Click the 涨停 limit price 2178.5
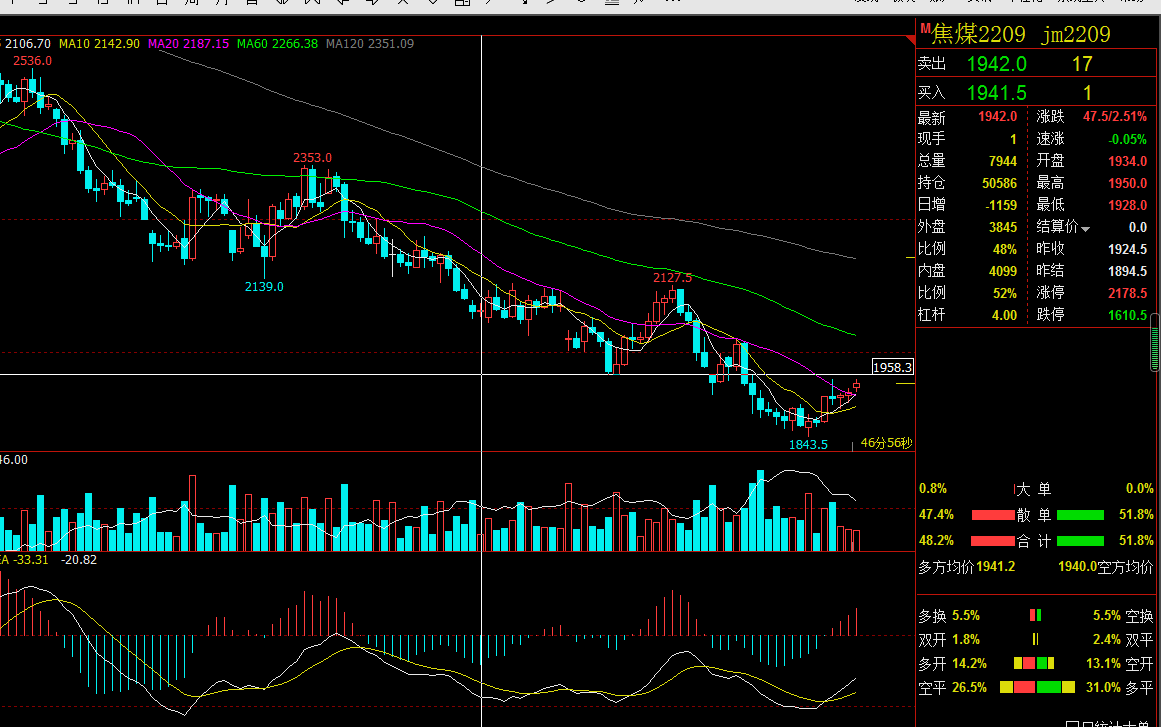This screenshot has height=727, width=1161. pos(1127,293)
